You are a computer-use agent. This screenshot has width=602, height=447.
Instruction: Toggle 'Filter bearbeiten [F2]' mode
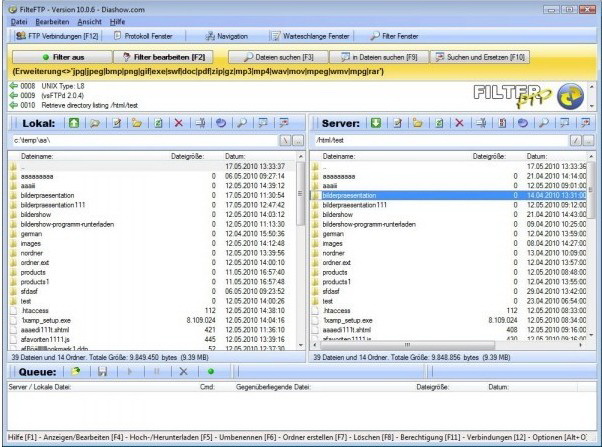[x=162, y=58]
